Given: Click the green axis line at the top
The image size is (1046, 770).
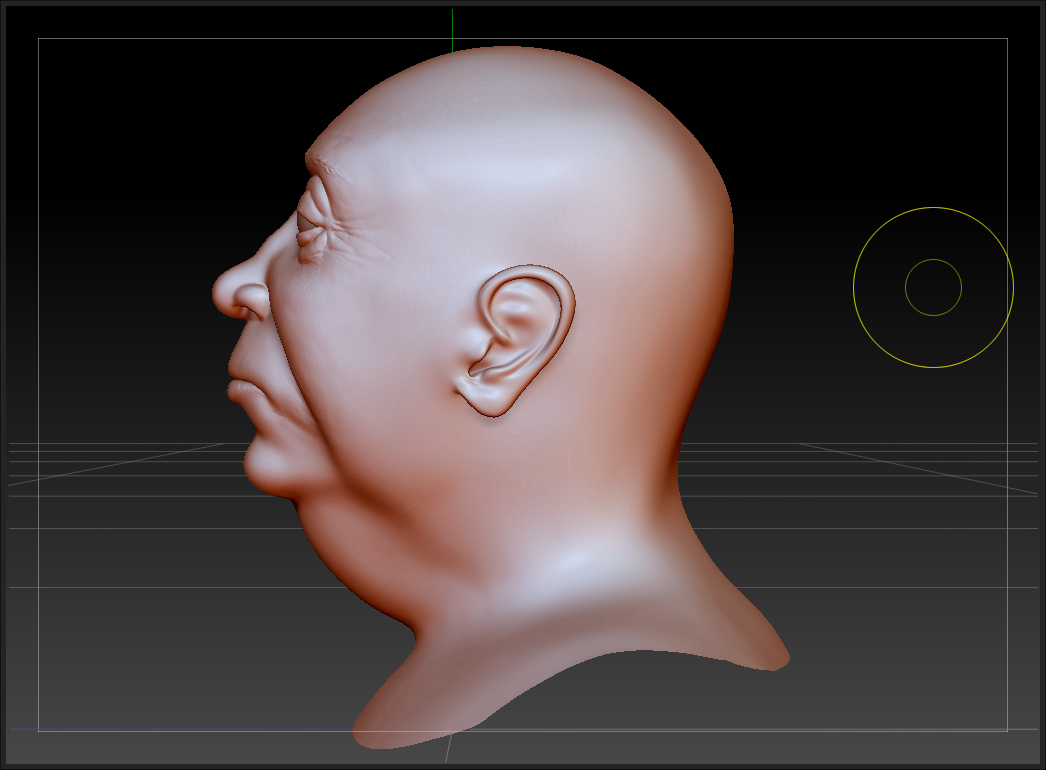Looking at the screenshot, I should tap(452, 25).
